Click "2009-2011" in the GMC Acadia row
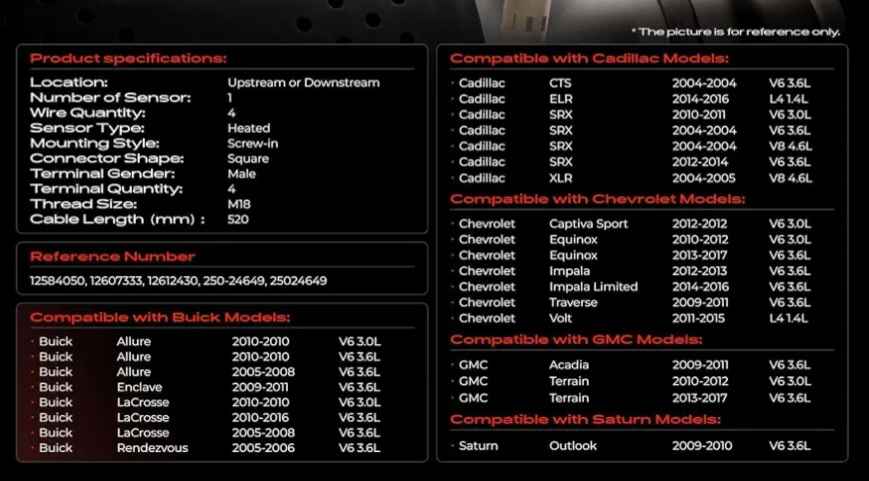 [x=700, y=365]
